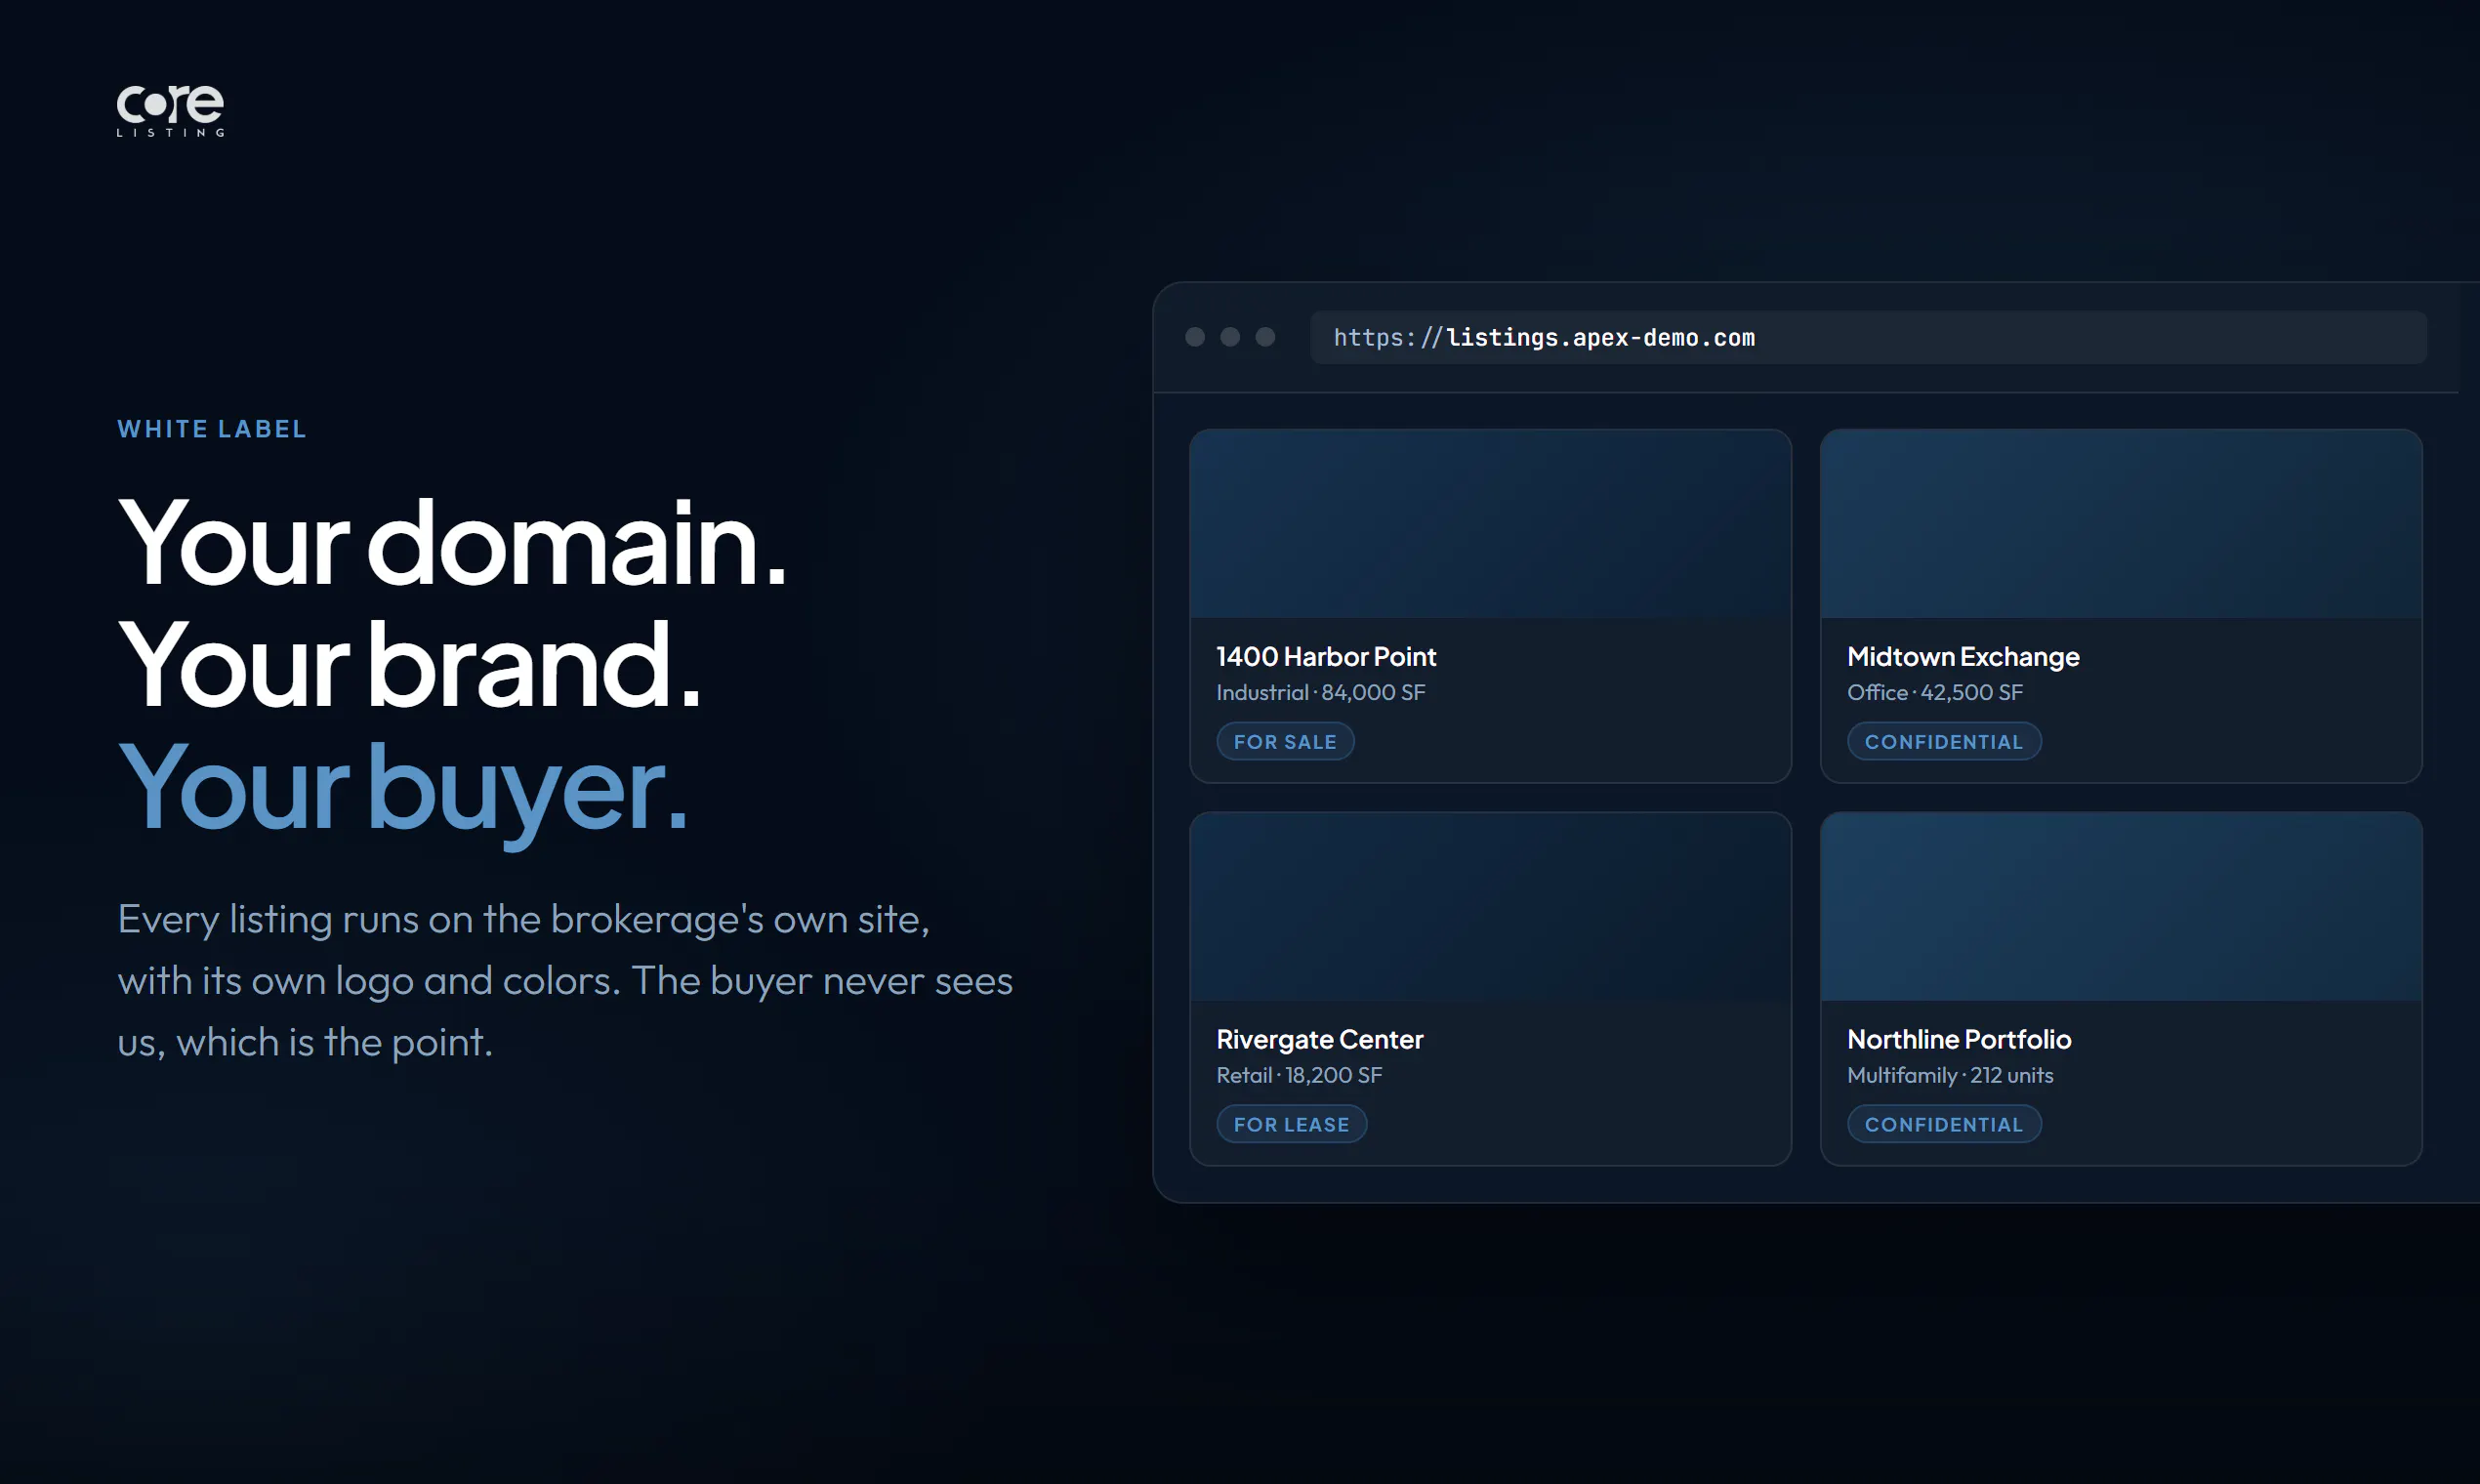The height and width of the screenshot is (1484, 2480).
Task: Click the Core Listing logo
Action: click(x=170, y=110)
